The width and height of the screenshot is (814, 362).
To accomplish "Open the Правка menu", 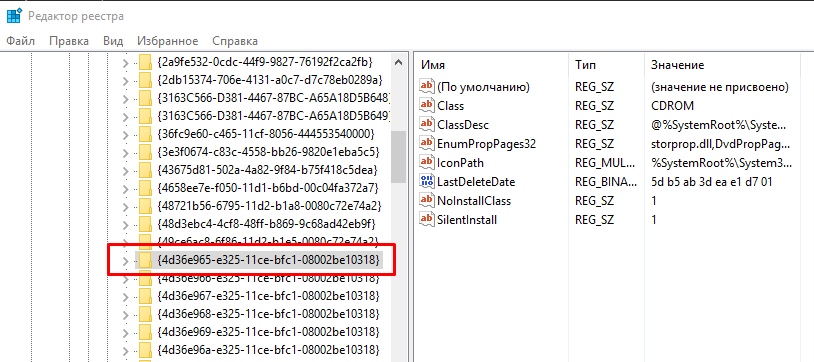I will (69, 41).
